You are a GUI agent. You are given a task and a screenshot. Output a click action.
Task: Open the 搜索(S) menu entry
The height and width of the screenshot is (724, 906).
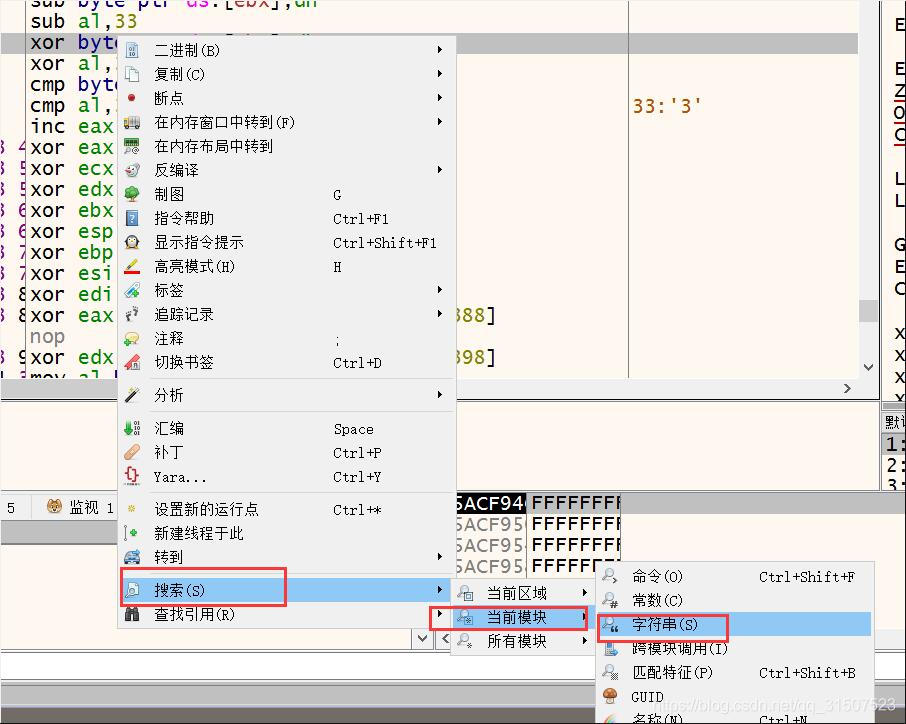[287, 590]
